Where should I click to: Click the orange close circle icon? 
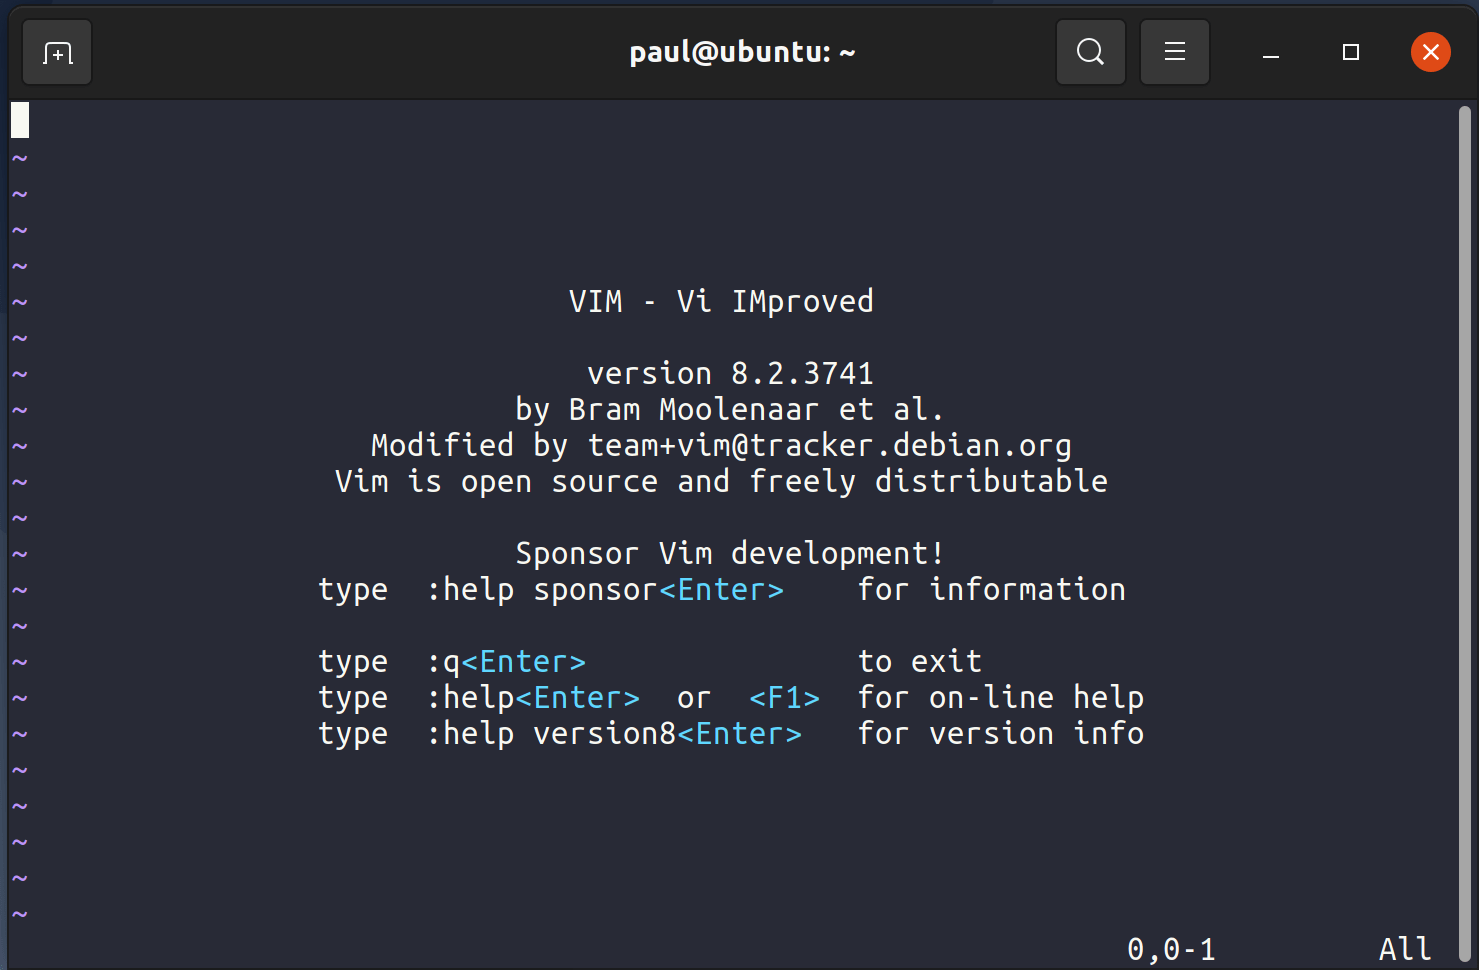pos(1430,52)
